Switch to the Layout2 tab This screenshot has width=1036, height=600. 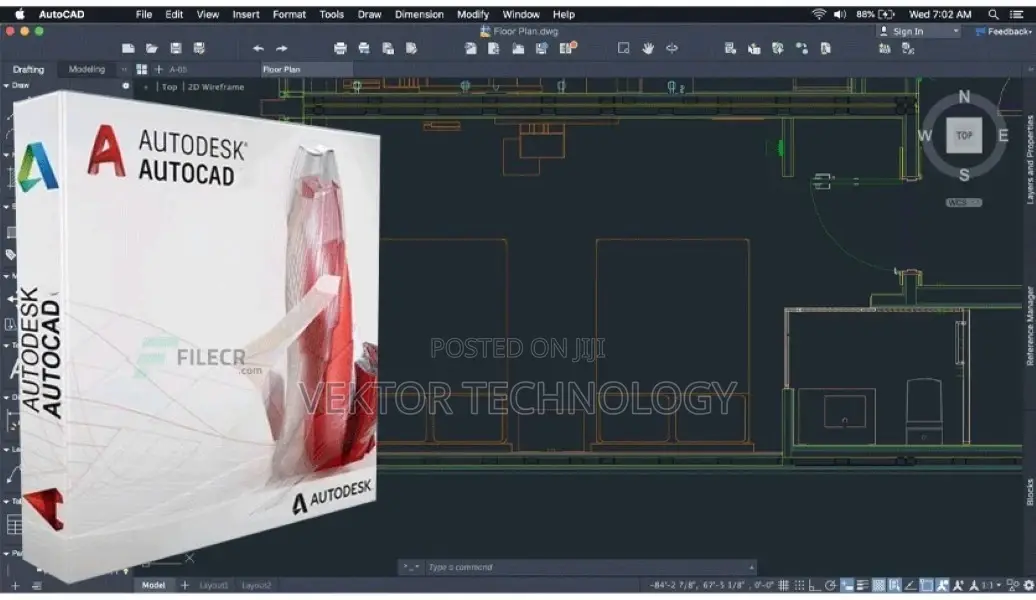(x=256, y=585)
